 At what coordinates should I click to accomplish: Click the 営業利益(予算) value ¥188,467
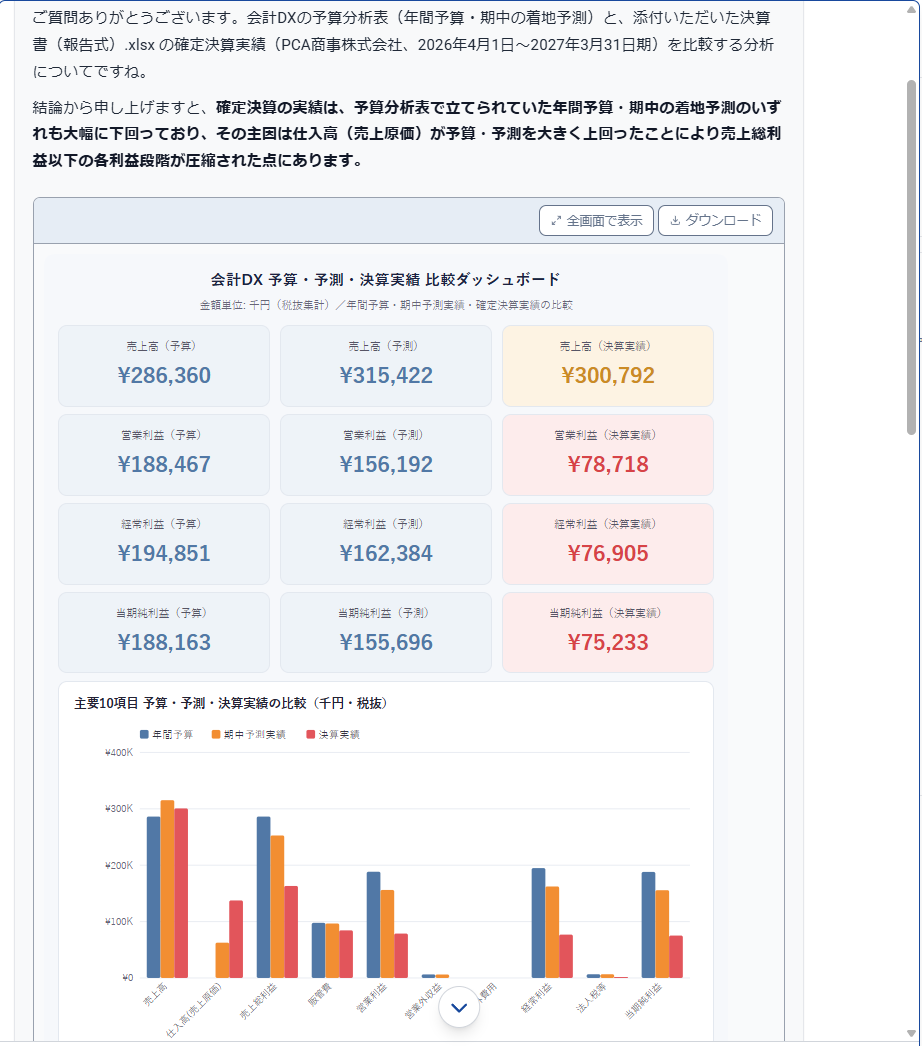[164, 464]
